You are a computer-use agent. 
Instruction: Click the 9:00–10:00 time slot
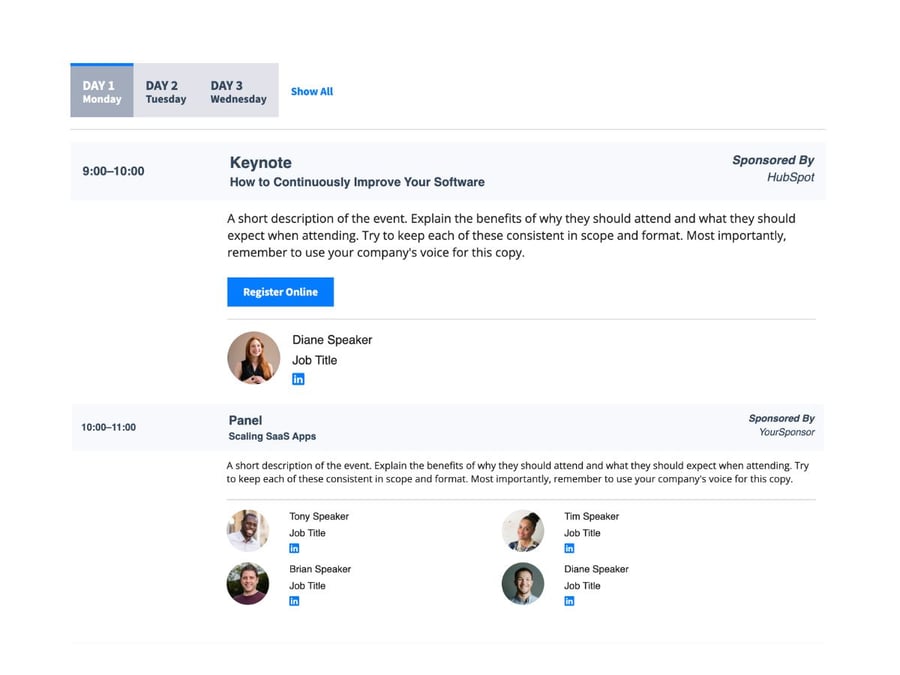113,171
